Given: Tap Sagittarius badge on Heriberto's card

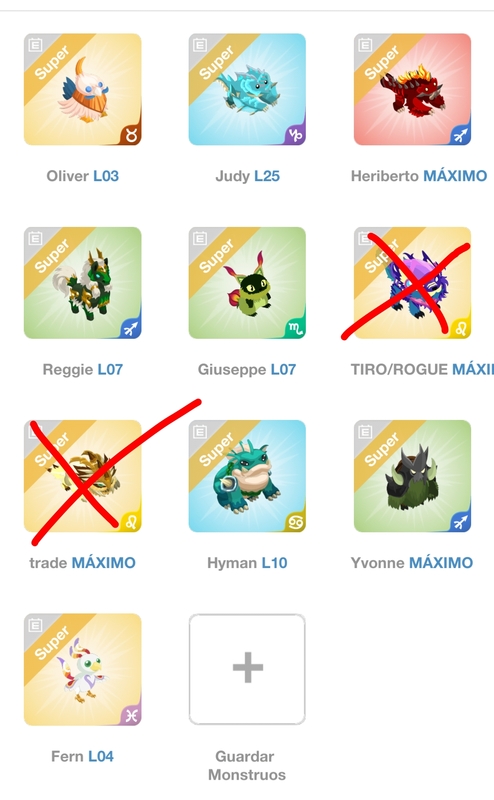Looking at the screenshot, I should 460,135.
